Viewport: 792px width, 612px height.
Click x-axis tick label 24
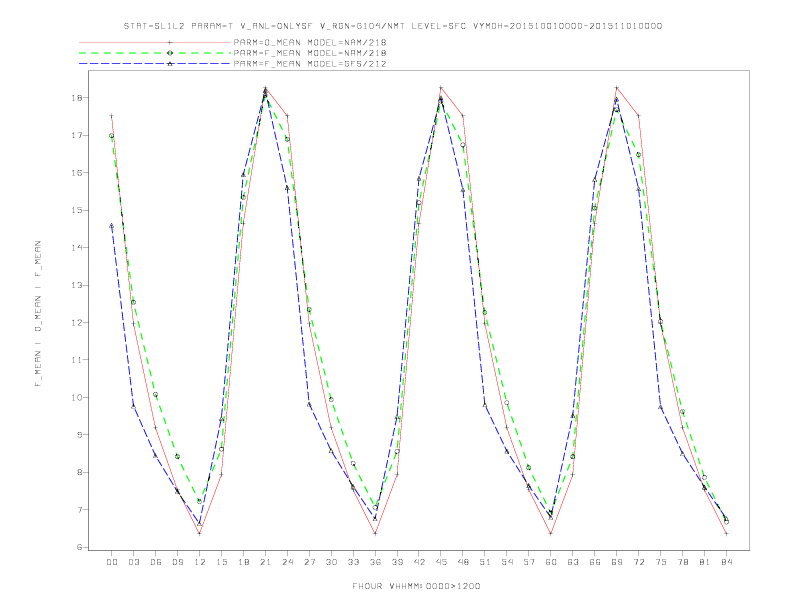click(287, 562)
